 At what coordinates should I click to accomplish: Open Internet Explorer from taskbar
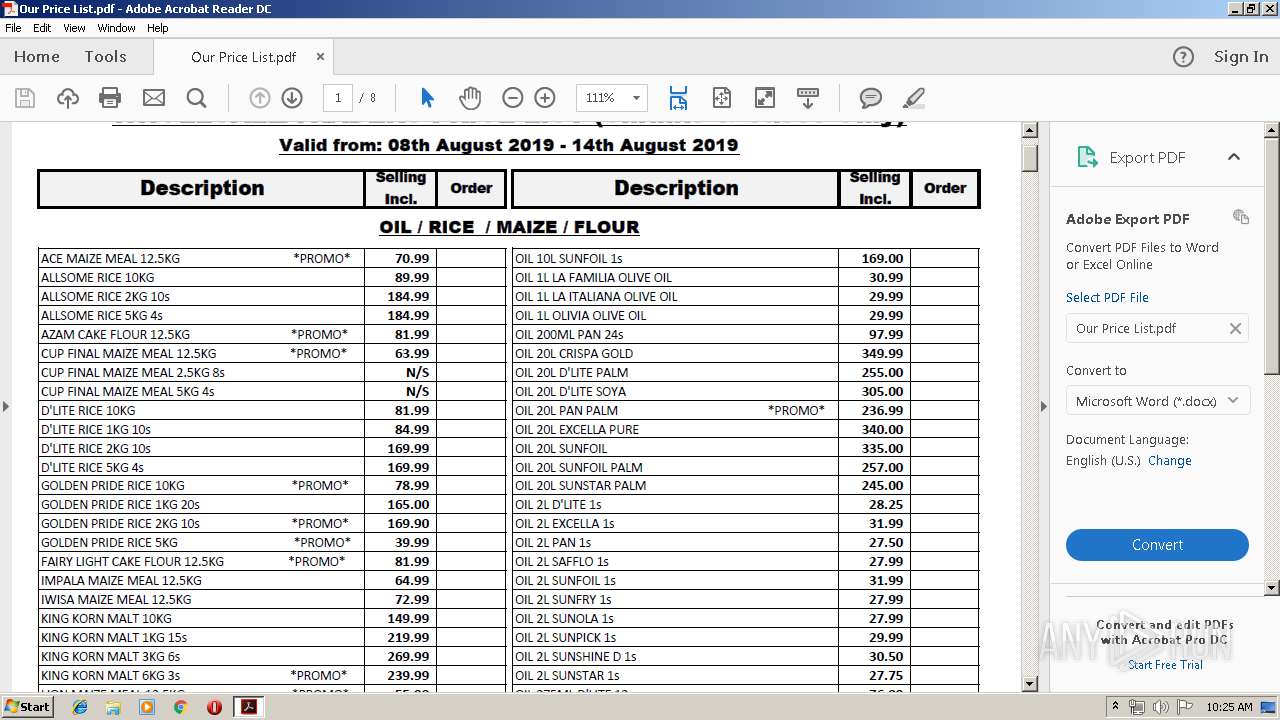80,707
